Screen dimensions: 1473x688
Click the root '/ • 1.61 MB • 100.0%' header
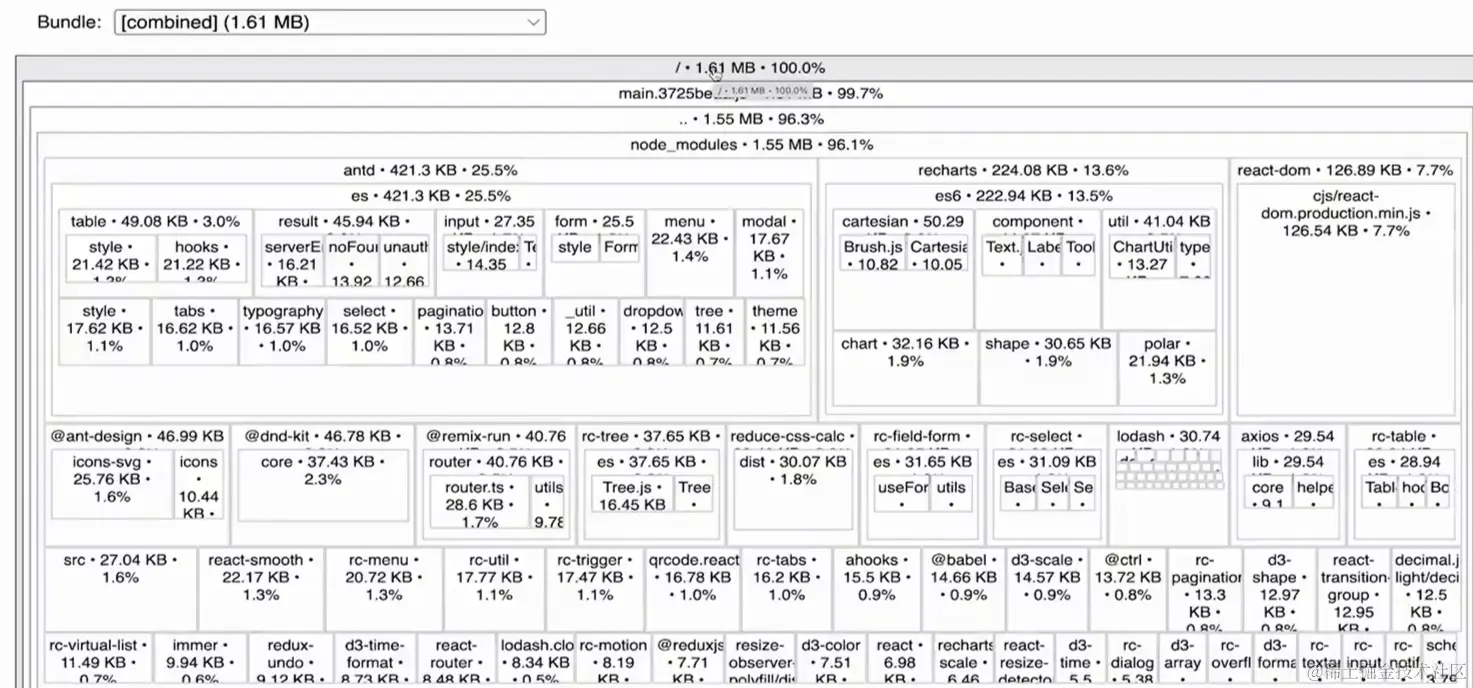pos(750,68)
